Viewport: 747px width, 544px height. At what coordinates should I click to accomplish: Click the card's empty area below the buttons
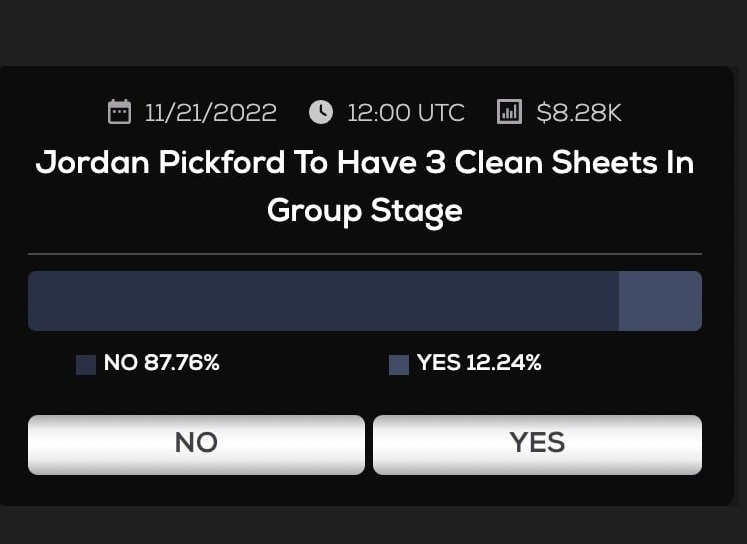(x=365, y=491)
